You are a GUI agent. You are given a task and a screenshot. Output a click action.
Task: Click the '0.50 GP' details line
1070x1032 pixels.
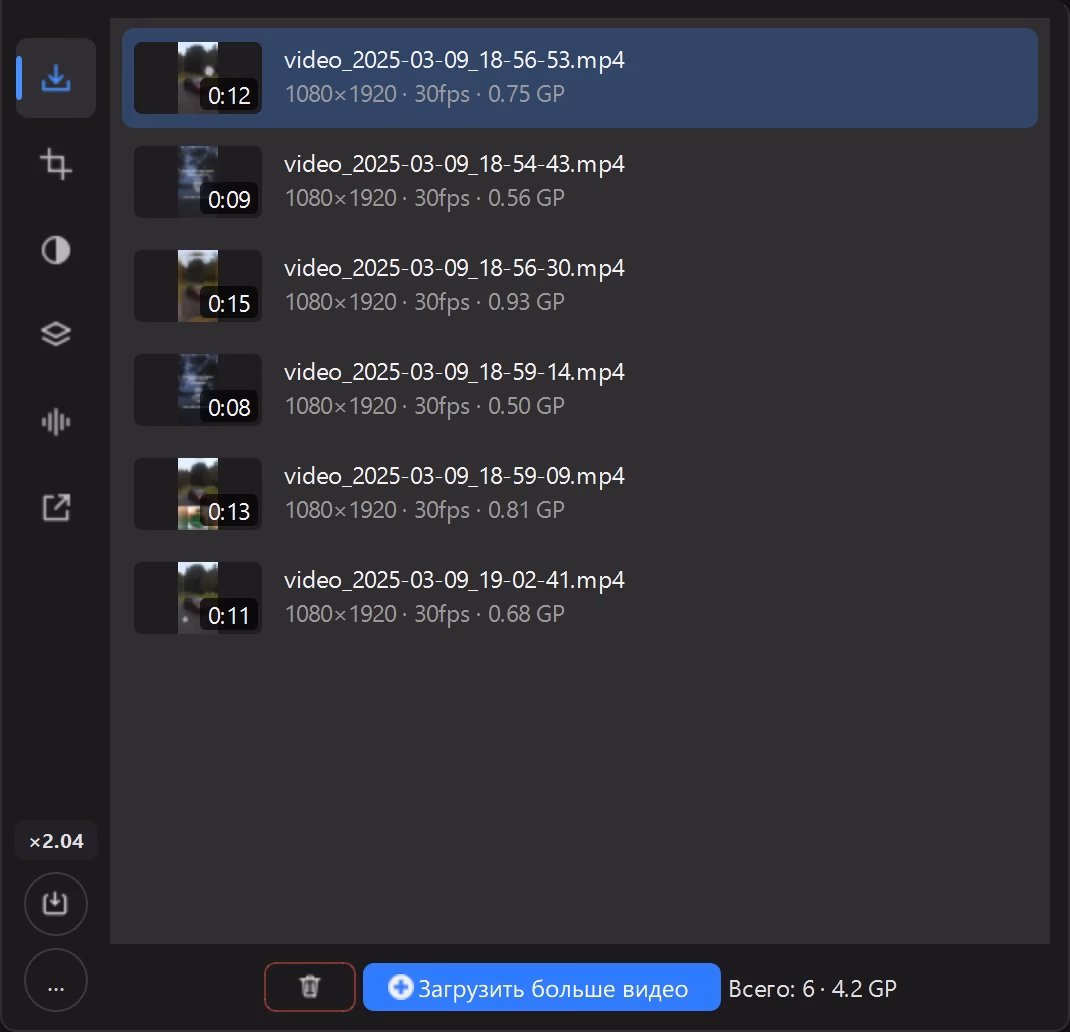(424, 406)
